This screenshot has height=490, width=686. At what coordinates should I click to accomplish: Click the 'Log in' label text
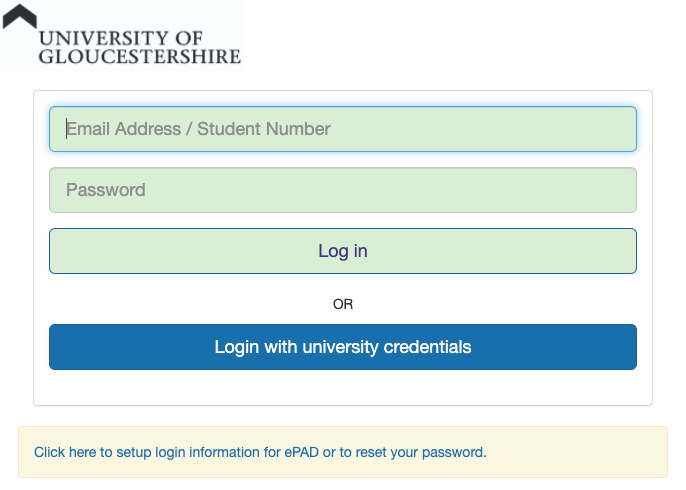click(x=343, y=251)
